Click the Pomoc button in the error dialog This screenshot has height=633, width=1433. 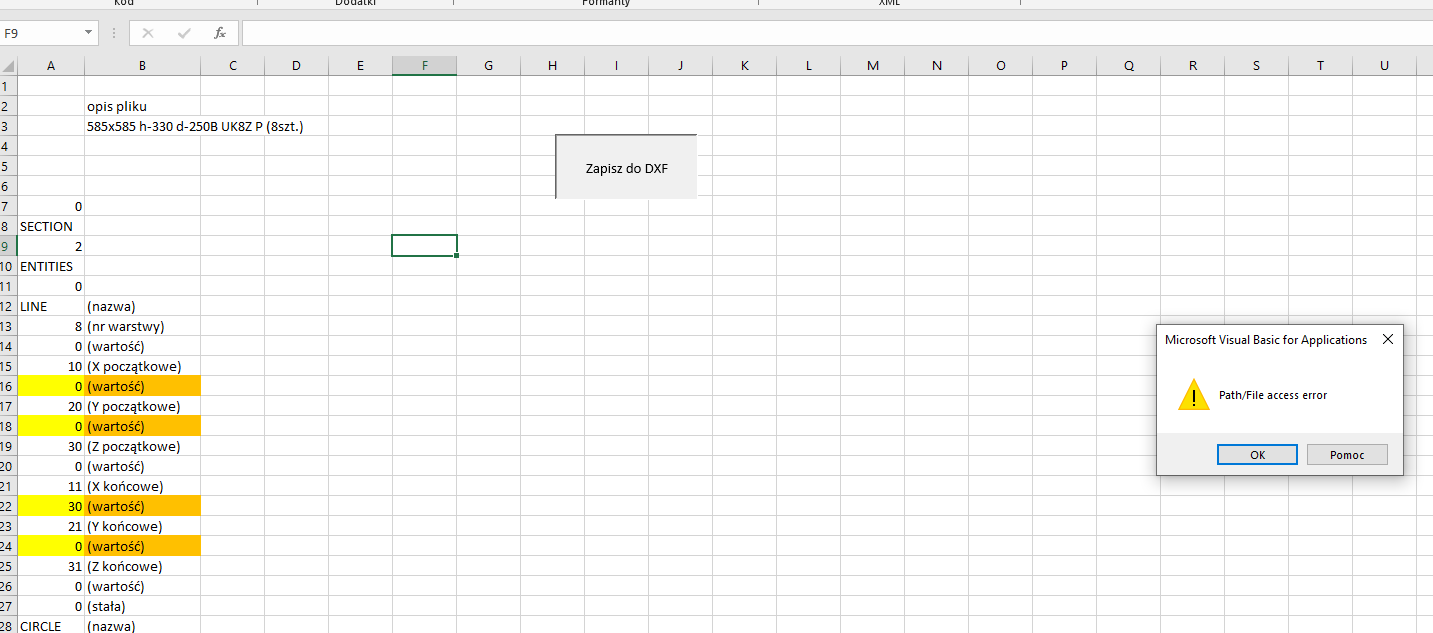coord(1347,455)
